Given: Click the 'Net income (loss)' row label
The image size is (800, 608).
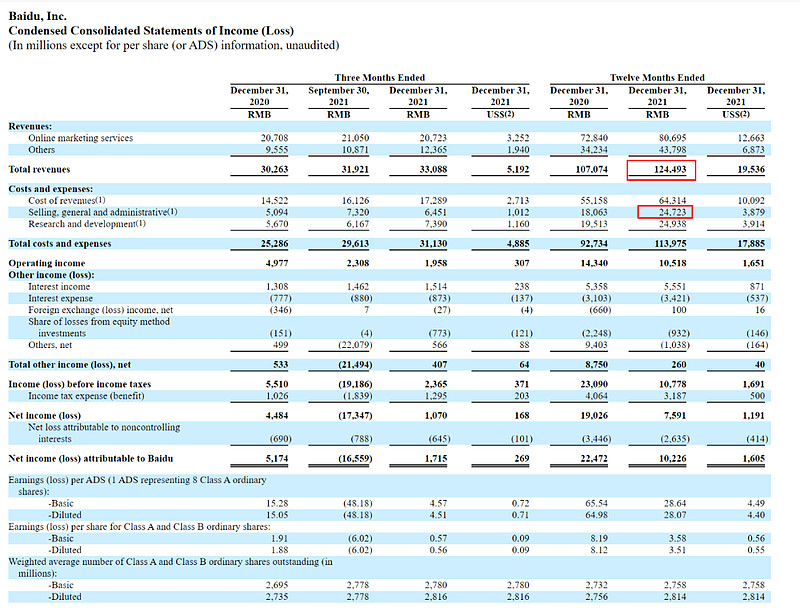Looking at the screenshot, I should point(44,416).
